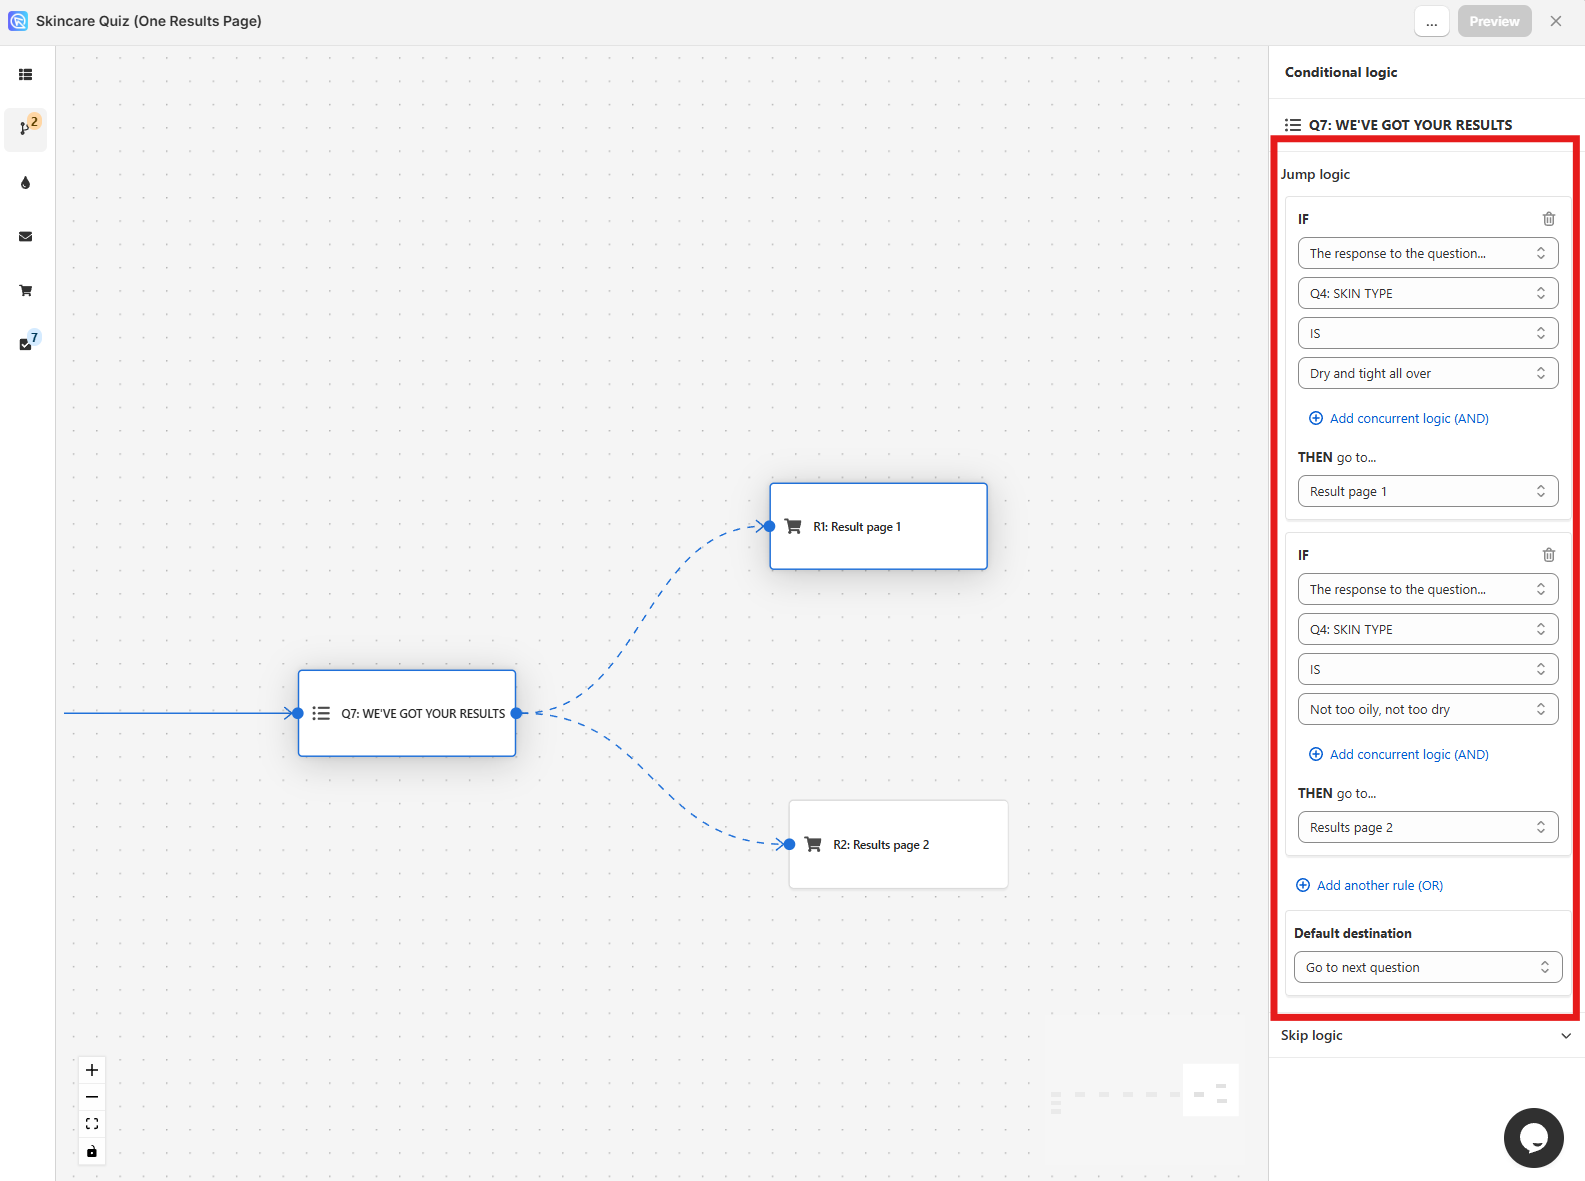Open the conditional logic branch icon
The width and height of the screenshot is (1585, 1181).
pos(25,129)
